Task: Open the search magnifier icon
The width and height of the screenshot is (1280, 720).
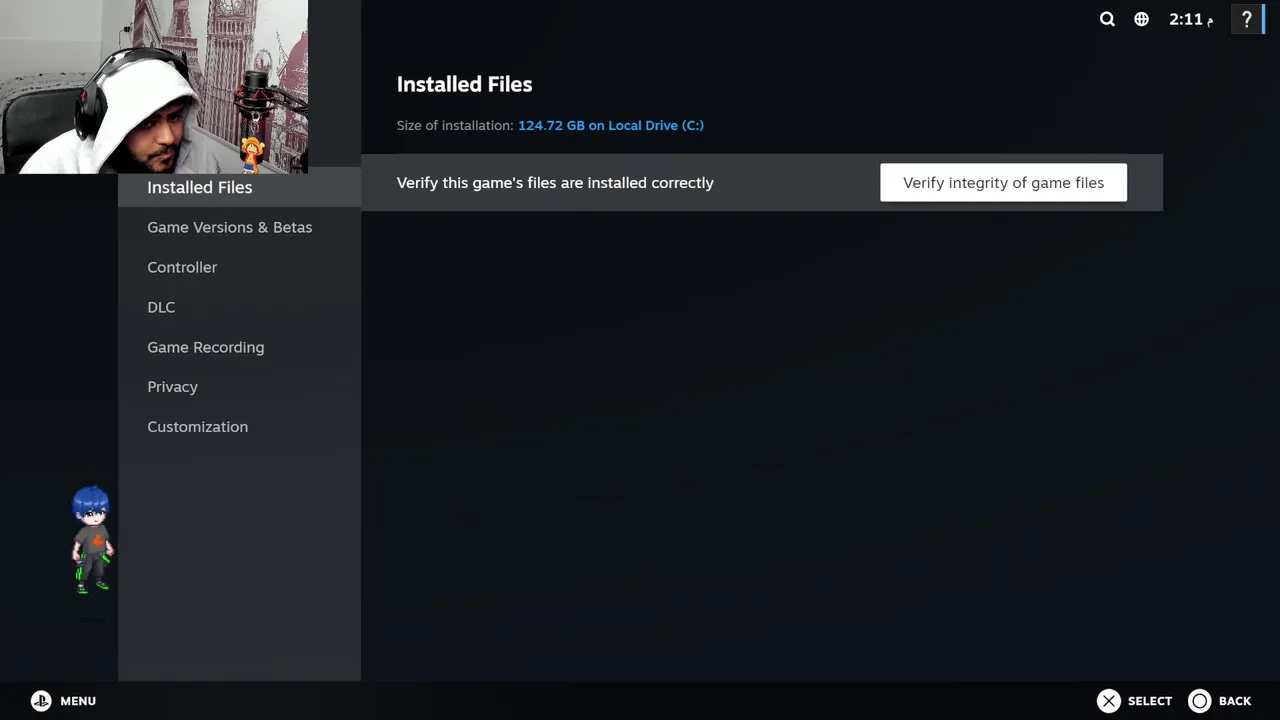Action: (x=1107, y=19)
